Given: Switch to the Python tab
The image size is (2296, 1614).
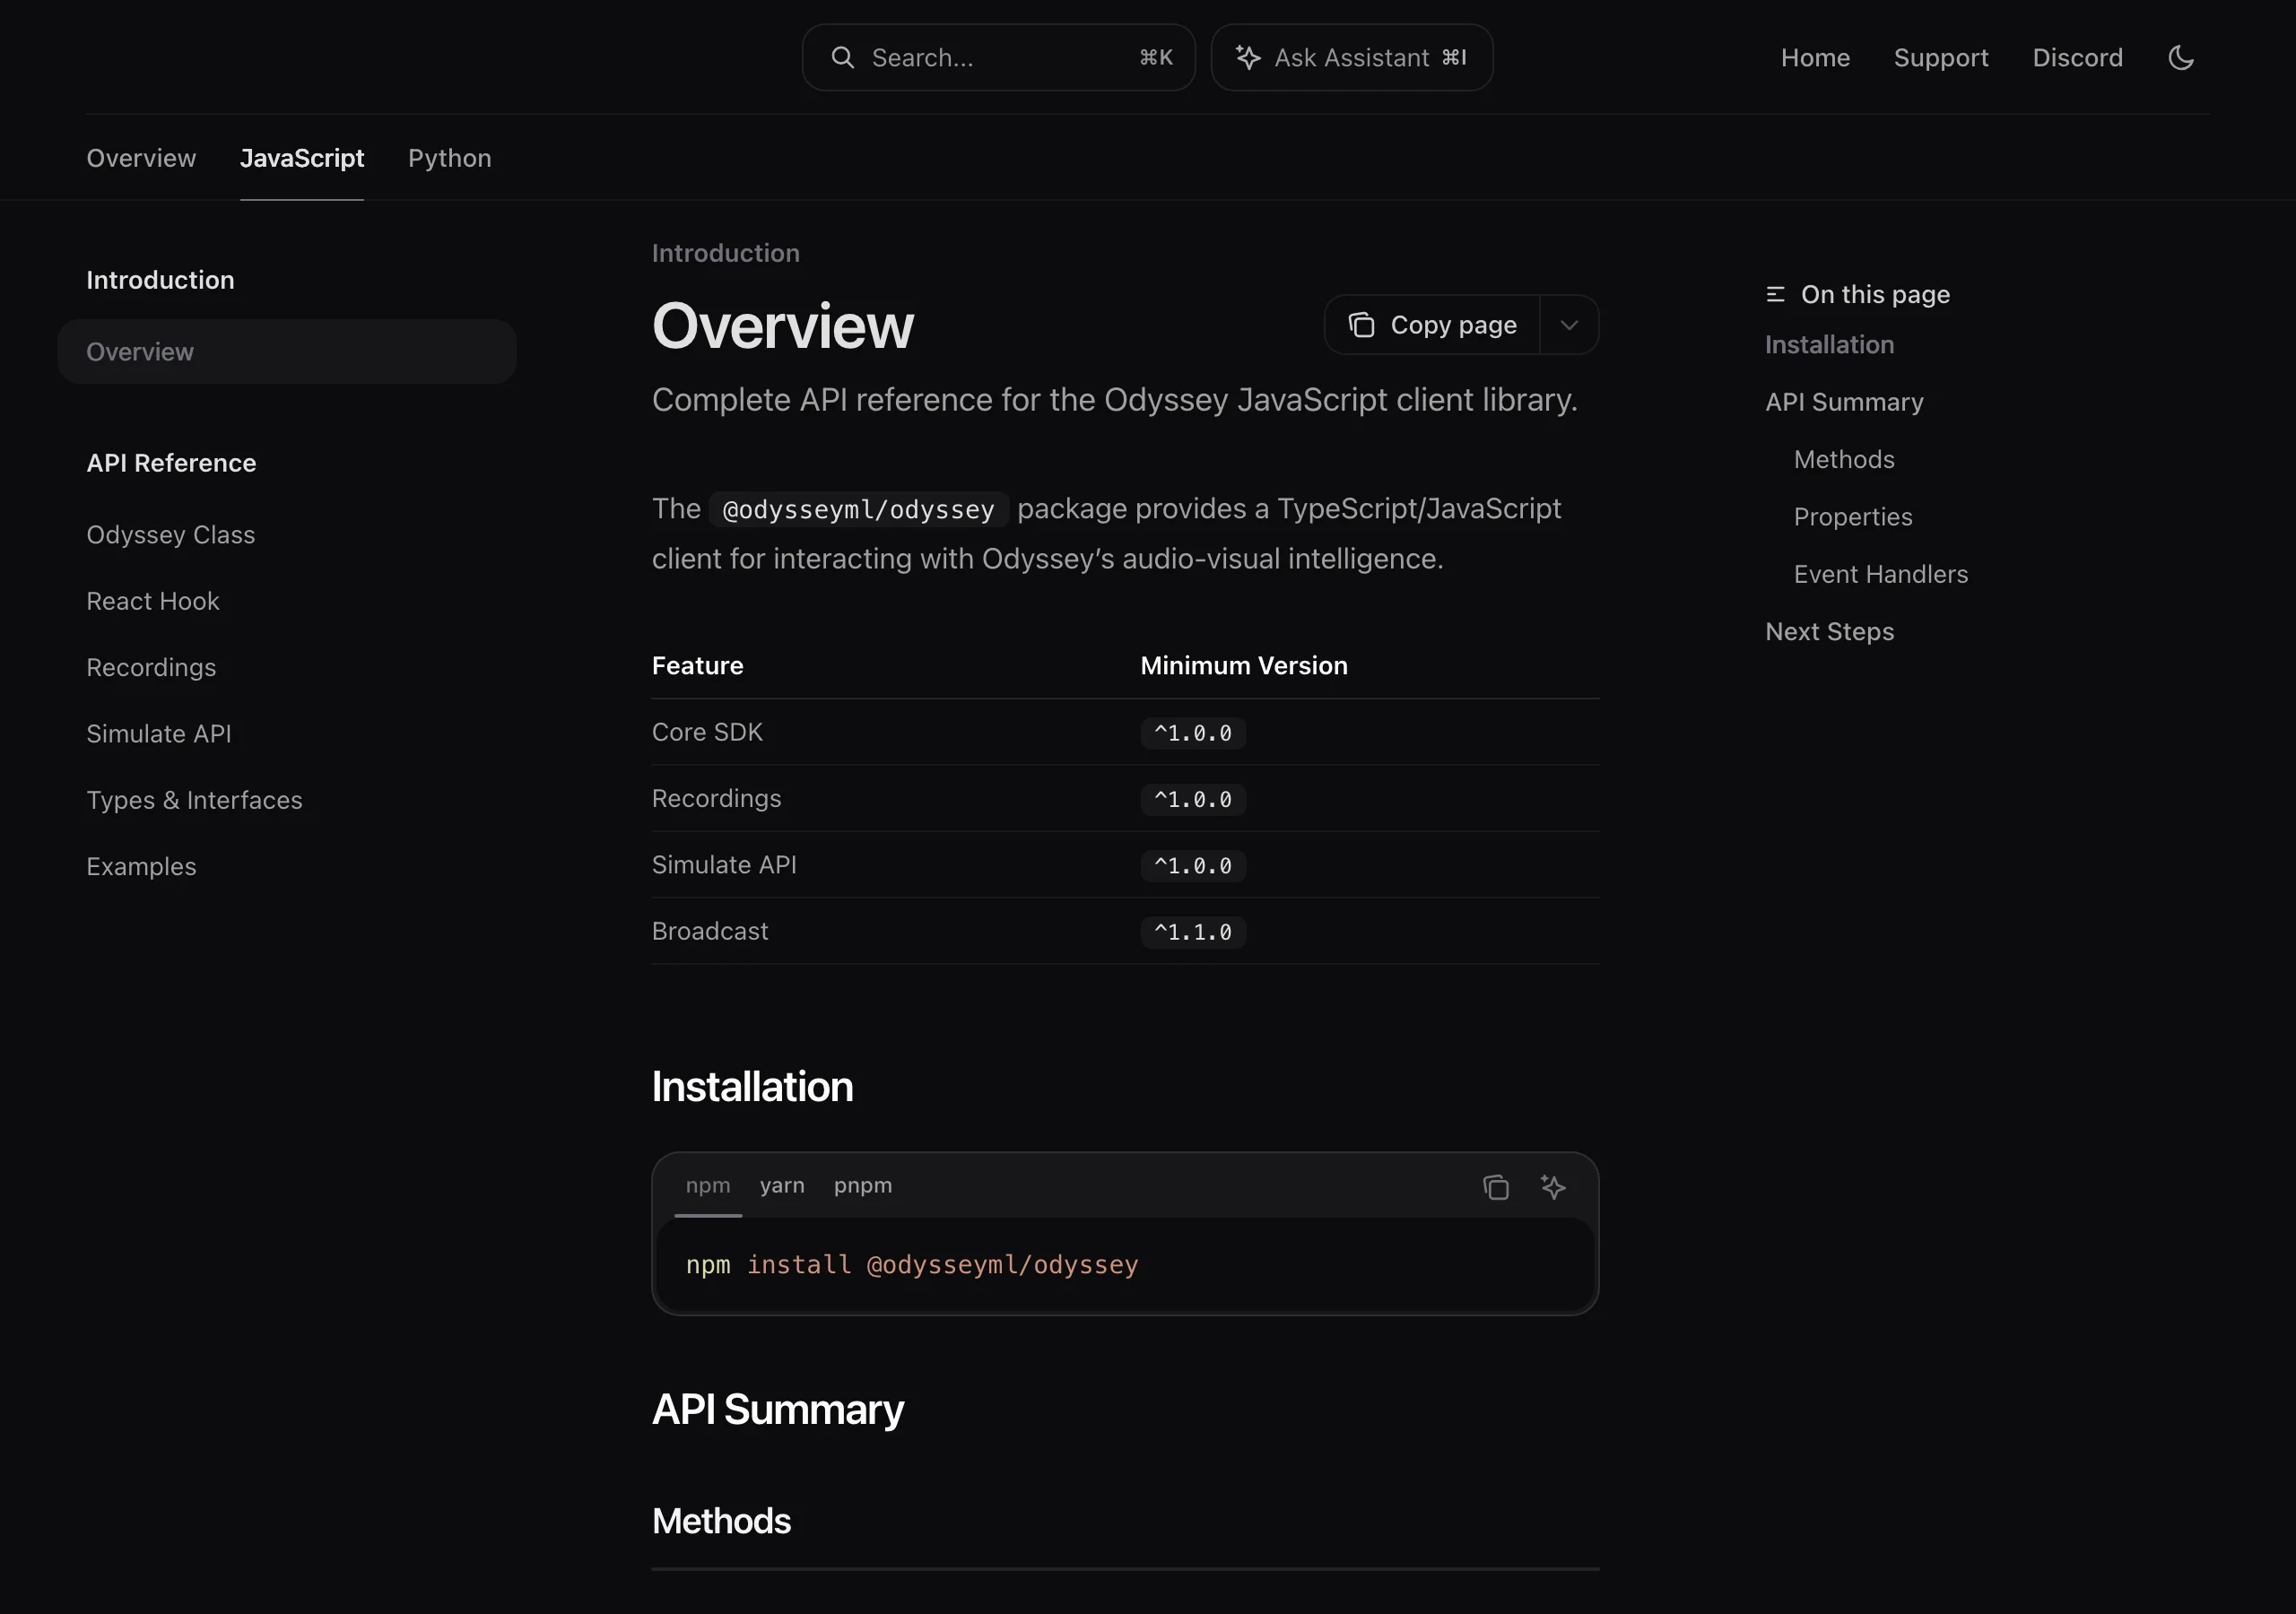Looking at the screenshot, I should [x=450, y=158].
